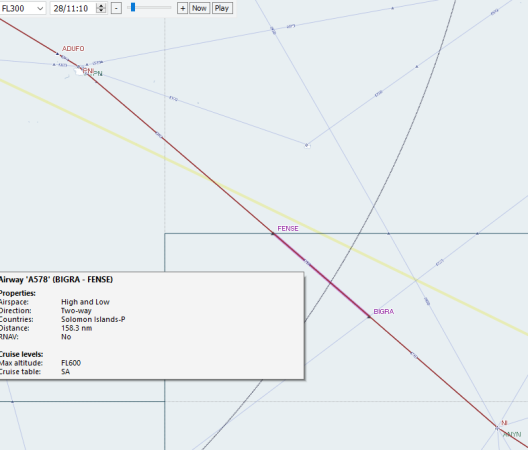Screen dimensions: 528x450
Task: Click the highlighted A578 segment between FENSE and BIGRA
Action: pyautogui.click(x=321, y=275)
